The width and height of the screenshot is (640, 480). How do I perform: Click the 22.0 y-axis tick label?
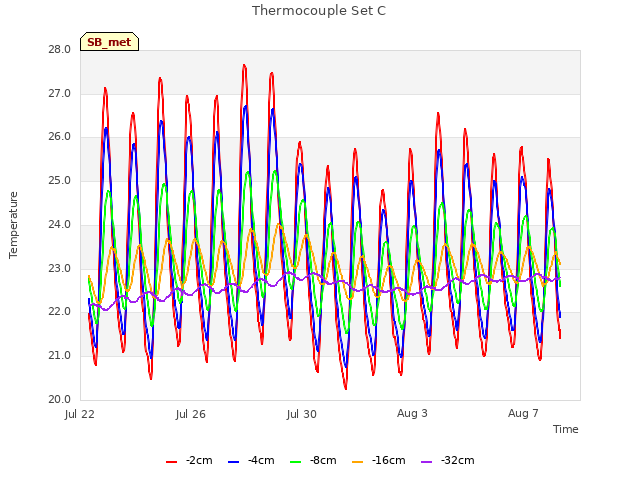pos(60,312)
